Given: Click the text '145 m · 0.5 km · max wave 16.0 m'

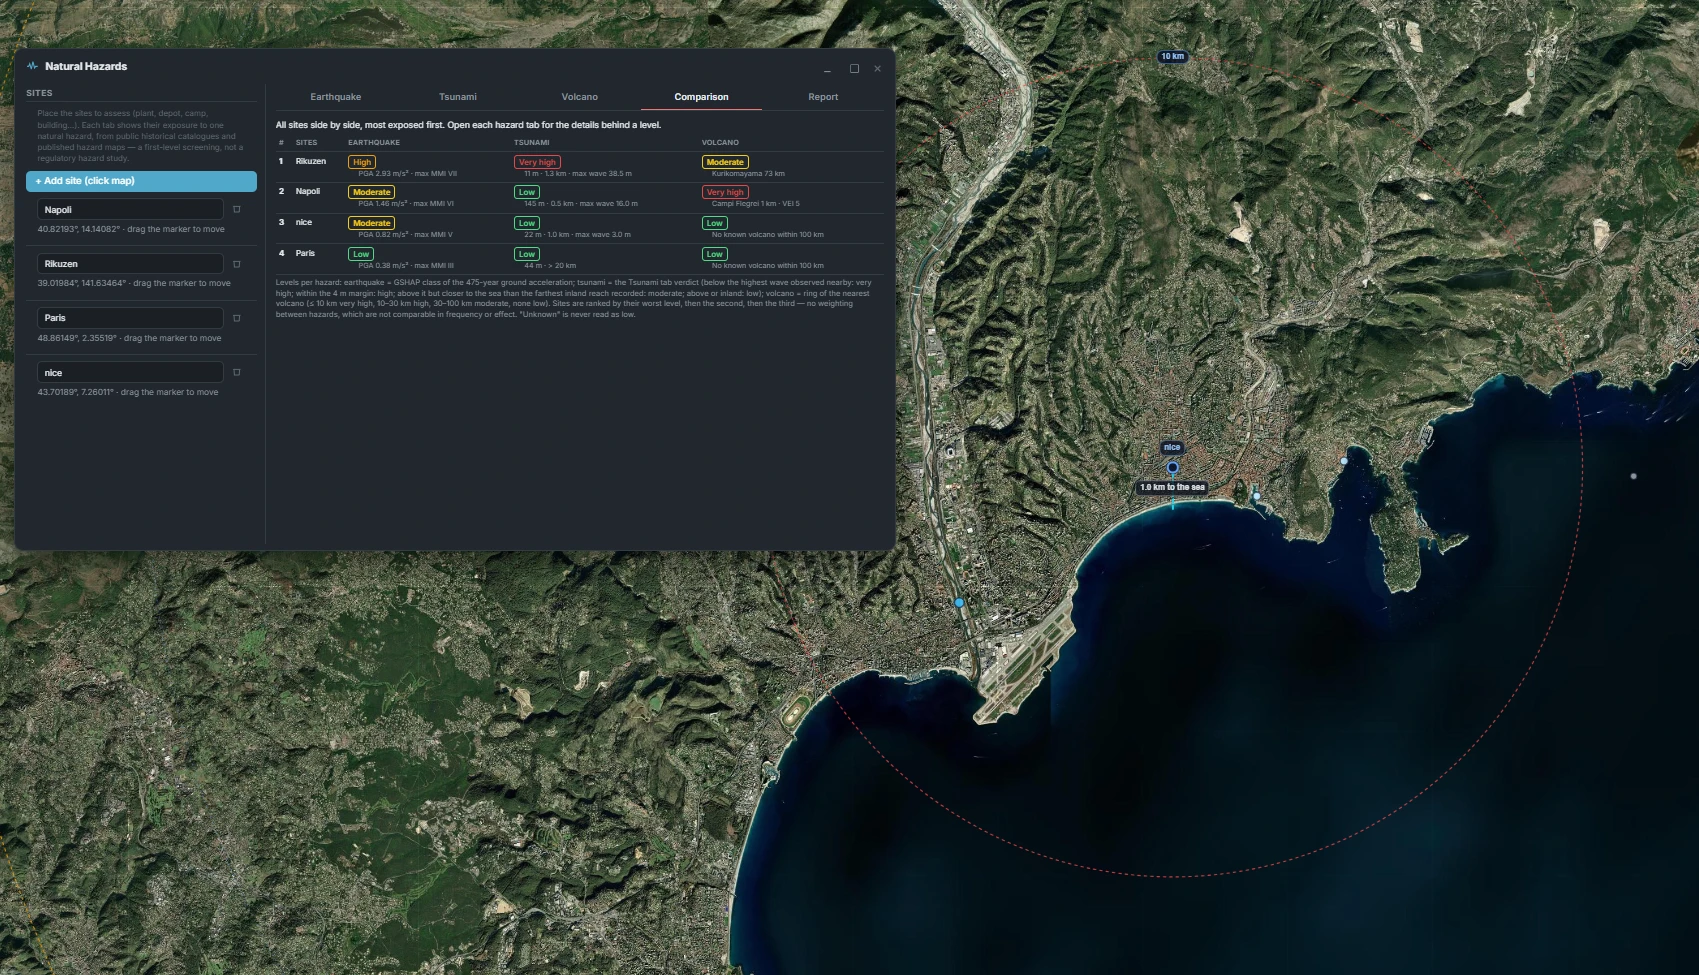Looking at the screenshot, I should (x=581, y=203).
